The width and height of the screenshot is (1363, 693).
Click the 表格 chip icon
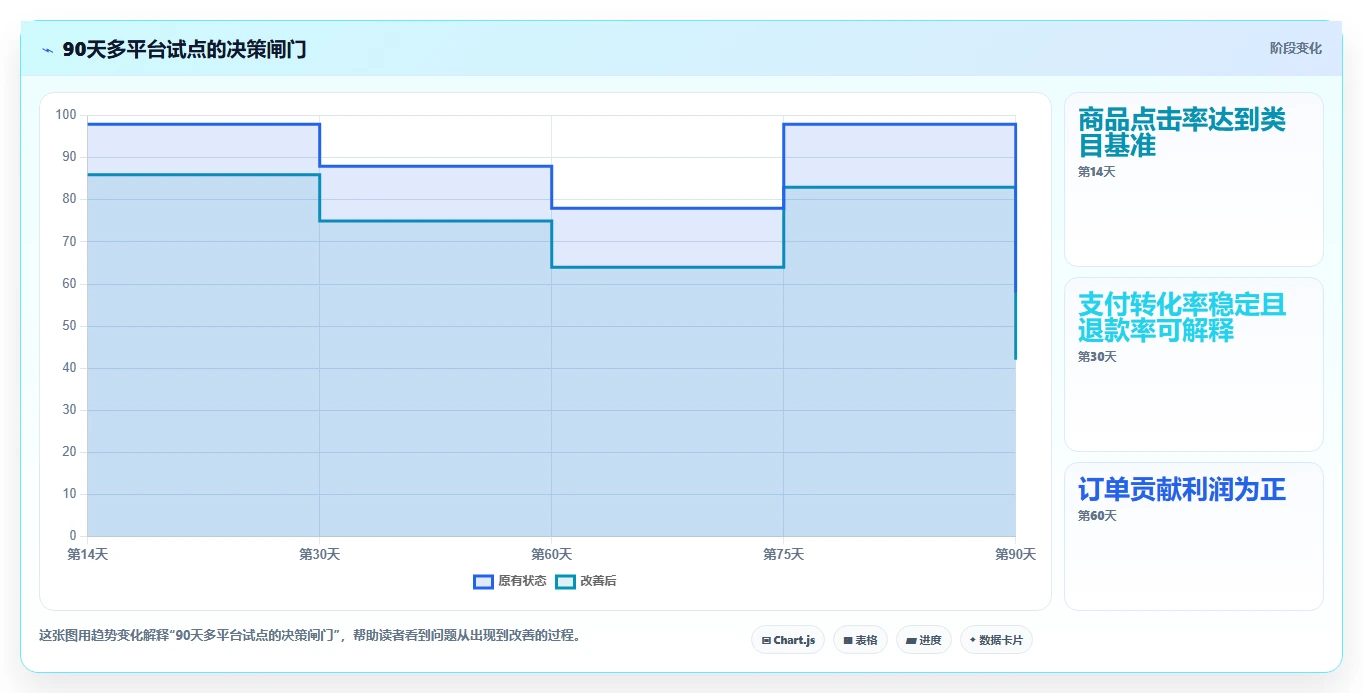(x=848, y=640)
